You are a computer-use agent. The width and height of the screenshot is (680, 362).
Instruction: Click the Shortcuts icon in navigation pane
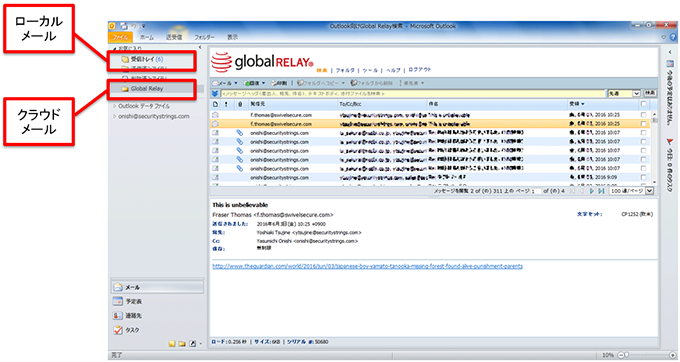(x=192, y=344)
